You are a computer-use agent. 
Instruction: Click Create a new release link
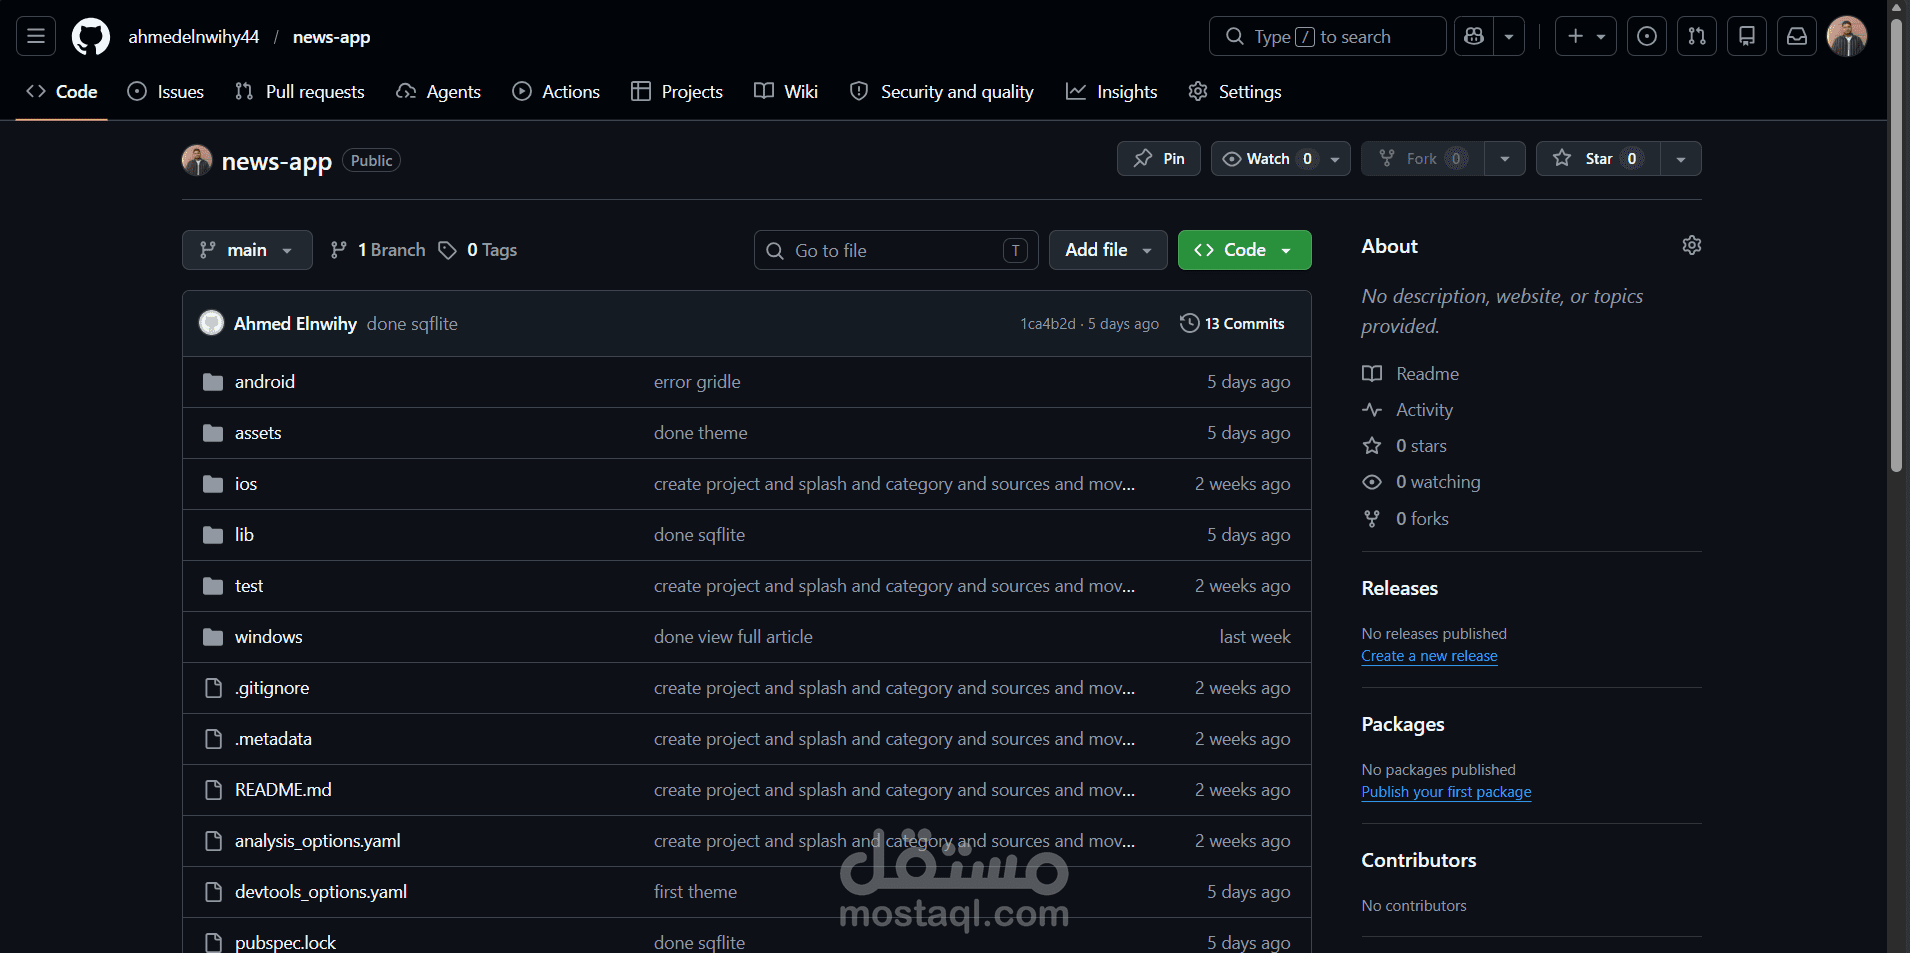(x=1429, y=656)
